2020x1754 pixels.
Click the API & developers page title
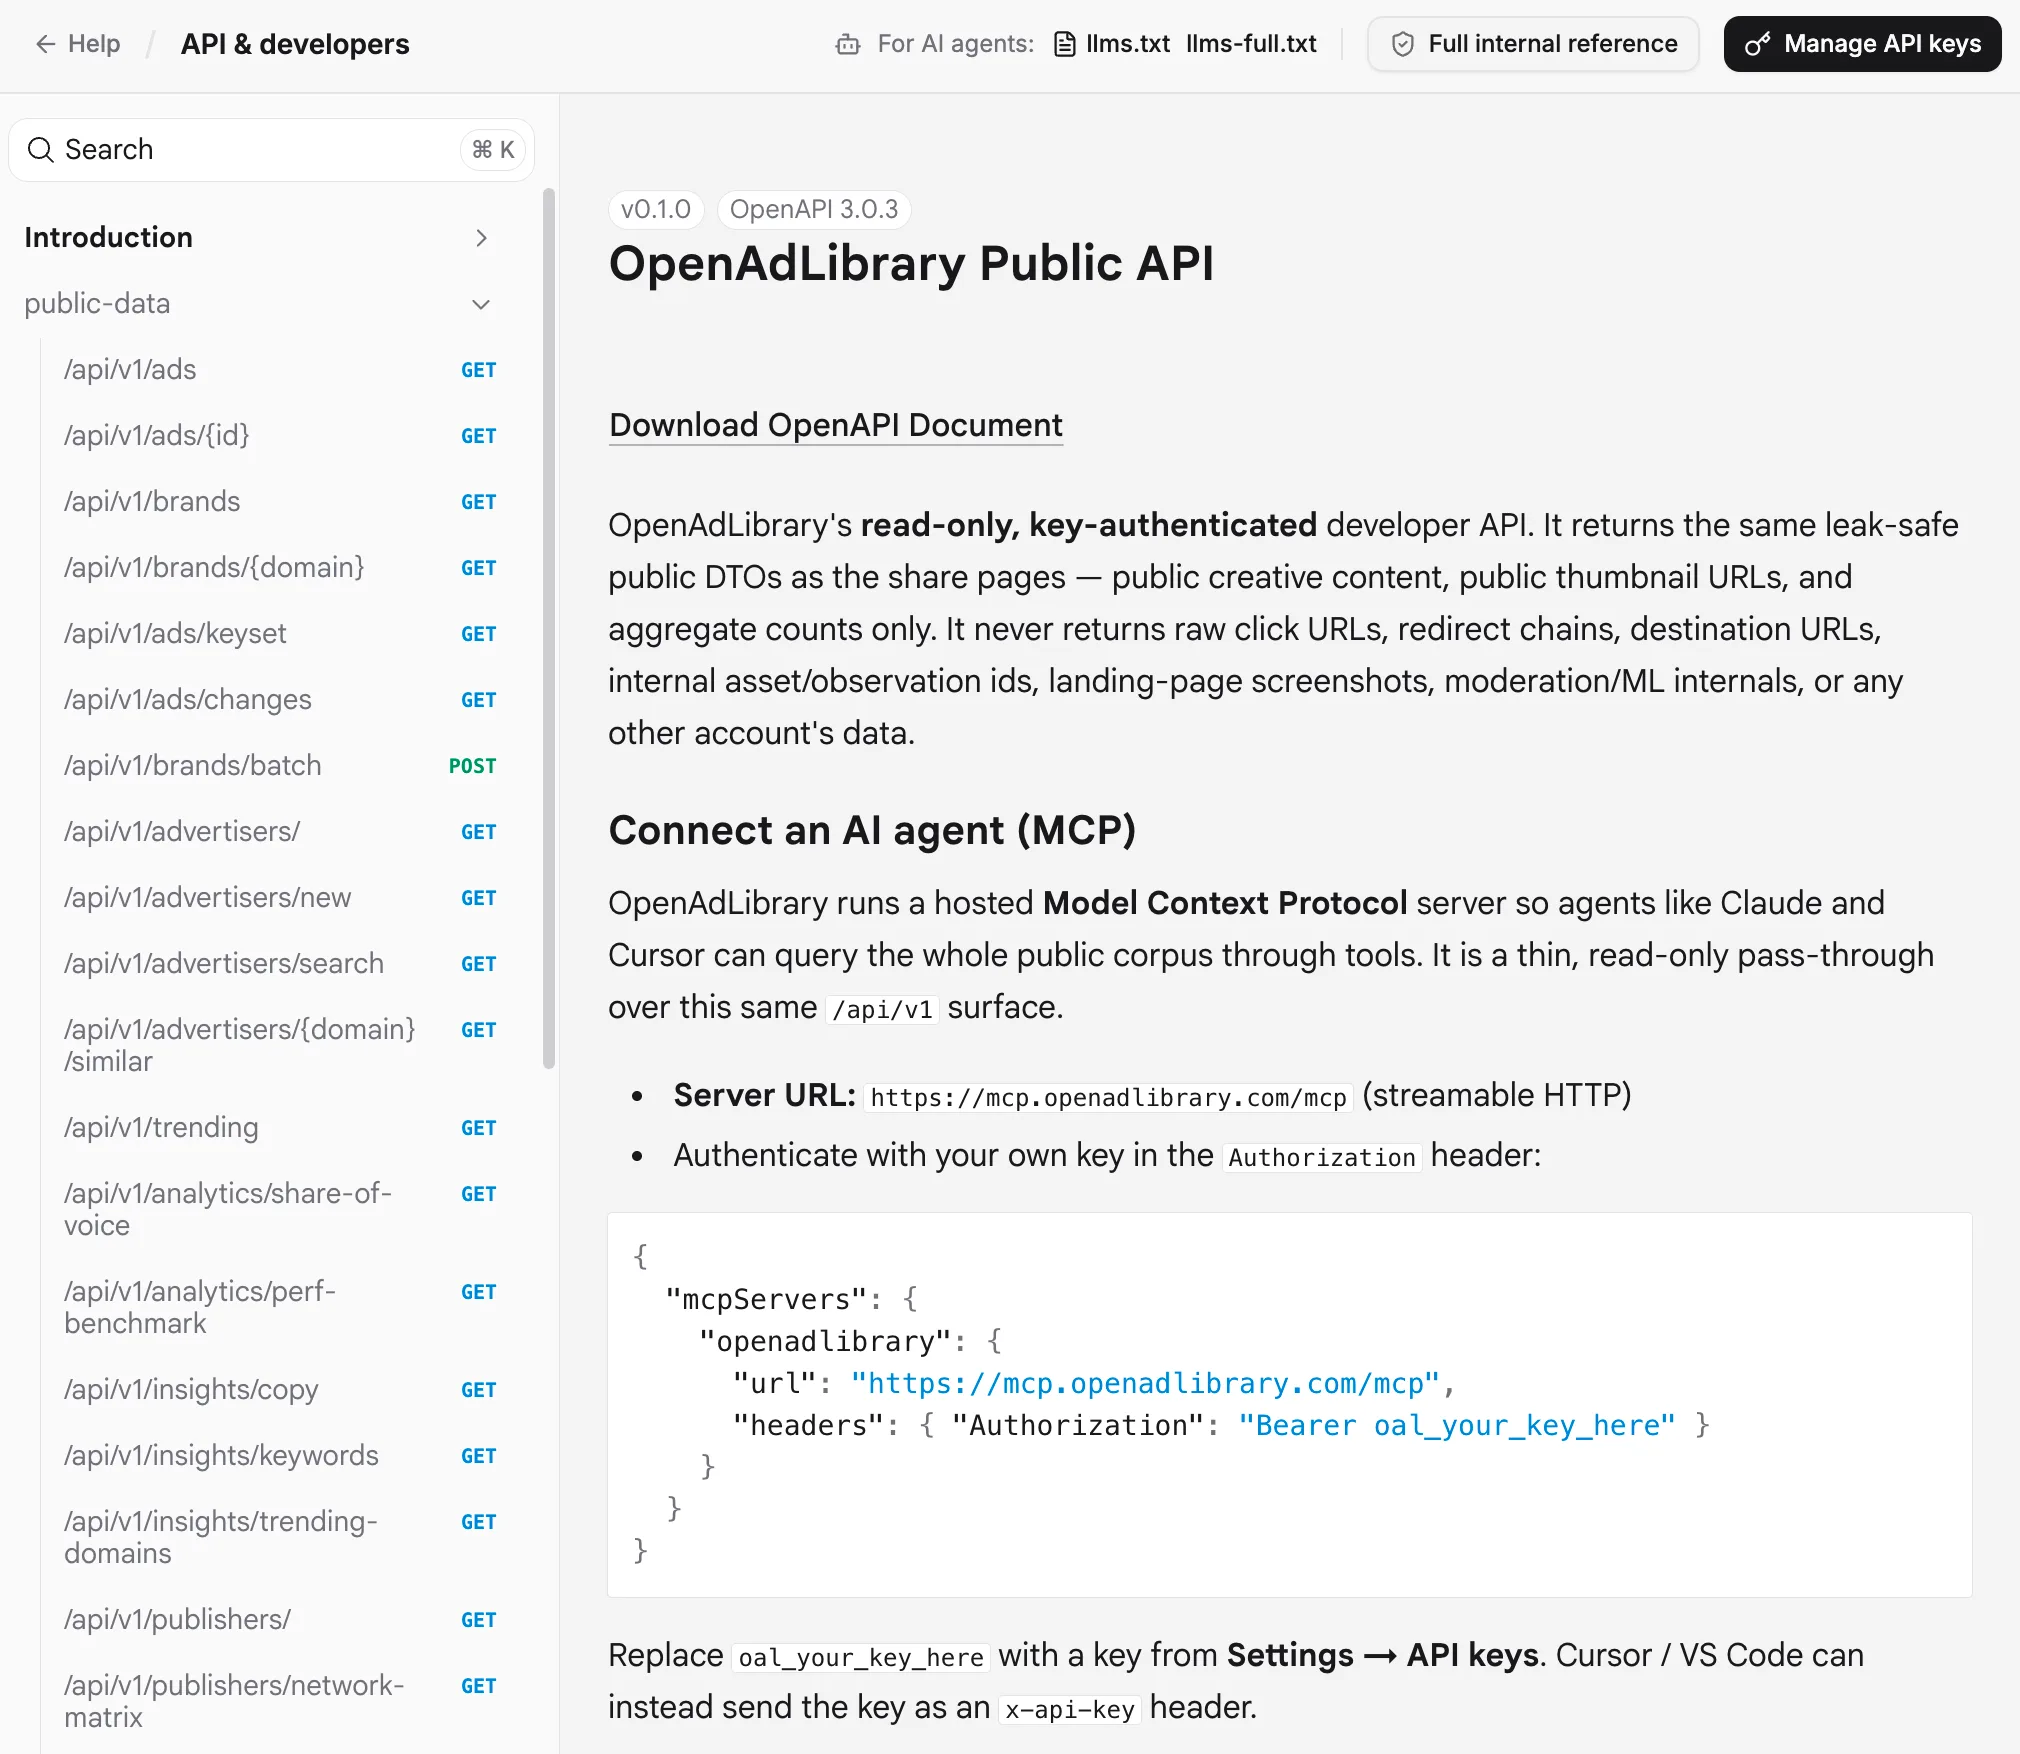pyautogui.click(x=295, y=44)
